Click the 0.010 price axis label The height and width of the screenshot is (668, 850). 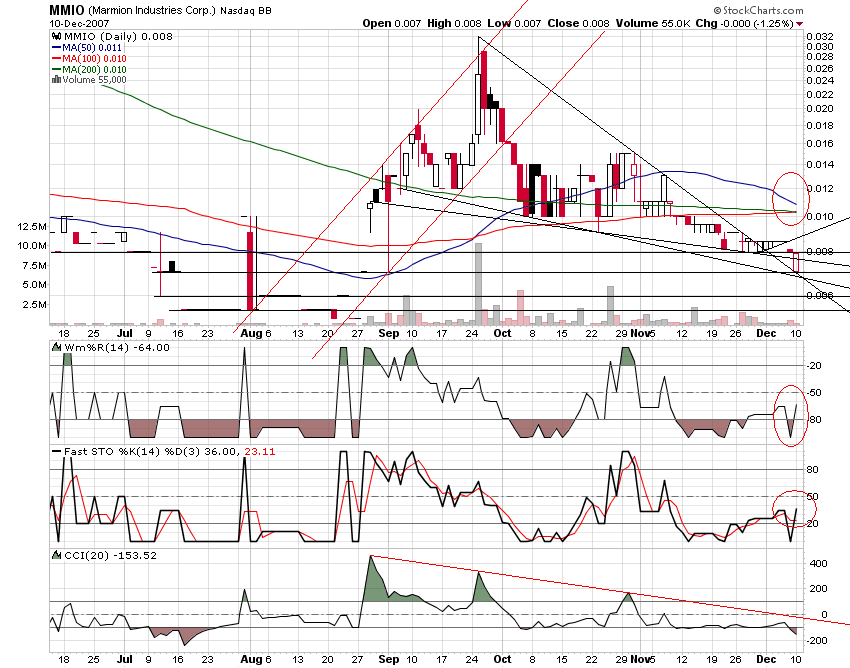[x=820, y=216]
